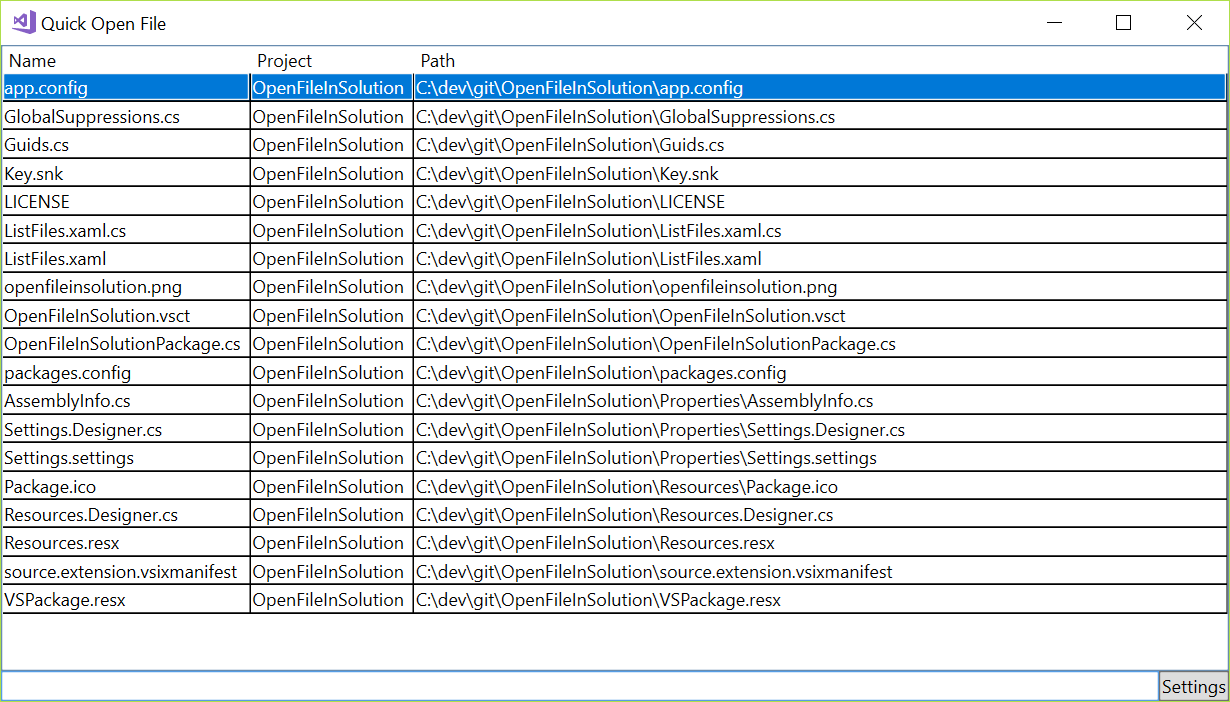The image size is (1230, 702).
Task: Open OpenFileInSolution.vsct from the list
Action: (120, 315)
